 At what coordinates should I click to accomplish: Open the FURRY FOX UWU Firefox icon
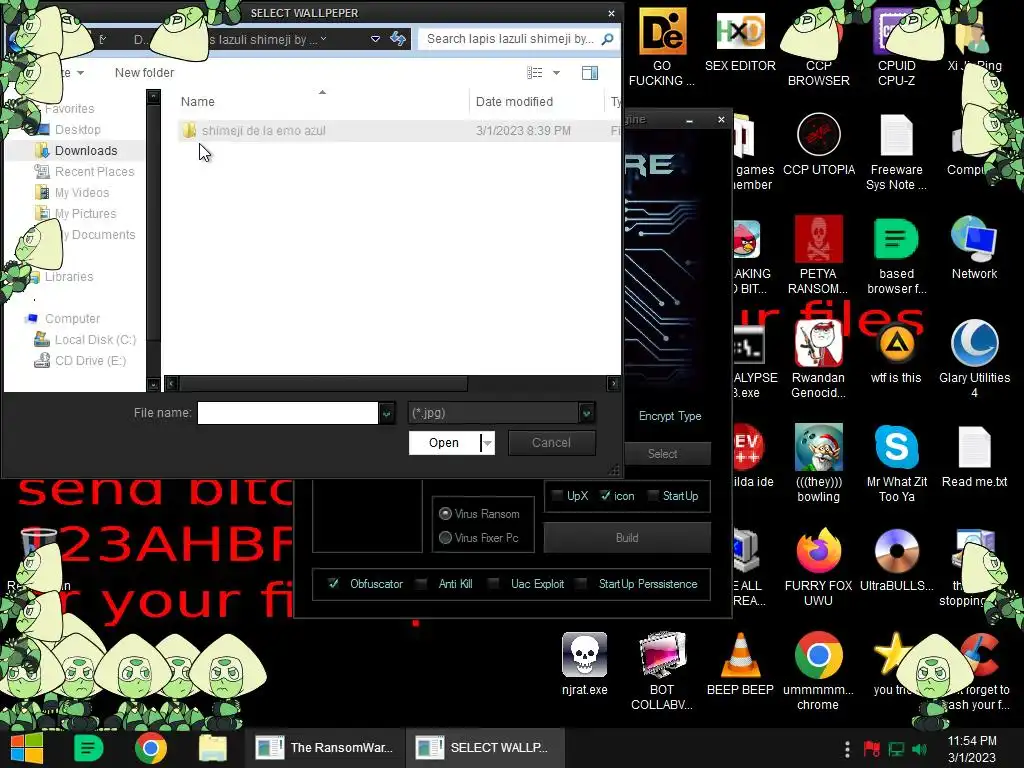(x=818, y=567)
